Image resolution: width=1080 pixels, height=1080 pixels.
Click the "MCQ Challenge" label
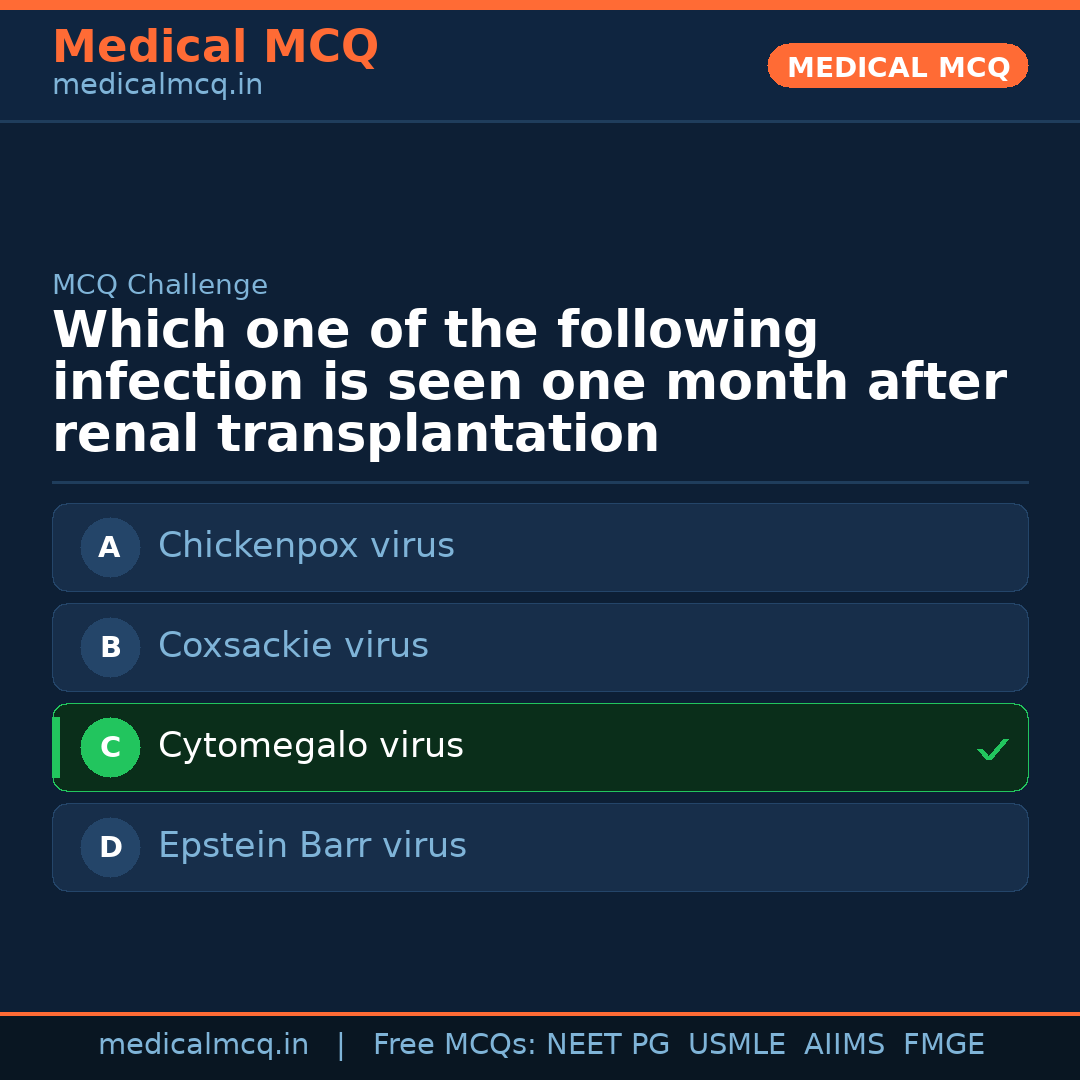click(160, 285)
